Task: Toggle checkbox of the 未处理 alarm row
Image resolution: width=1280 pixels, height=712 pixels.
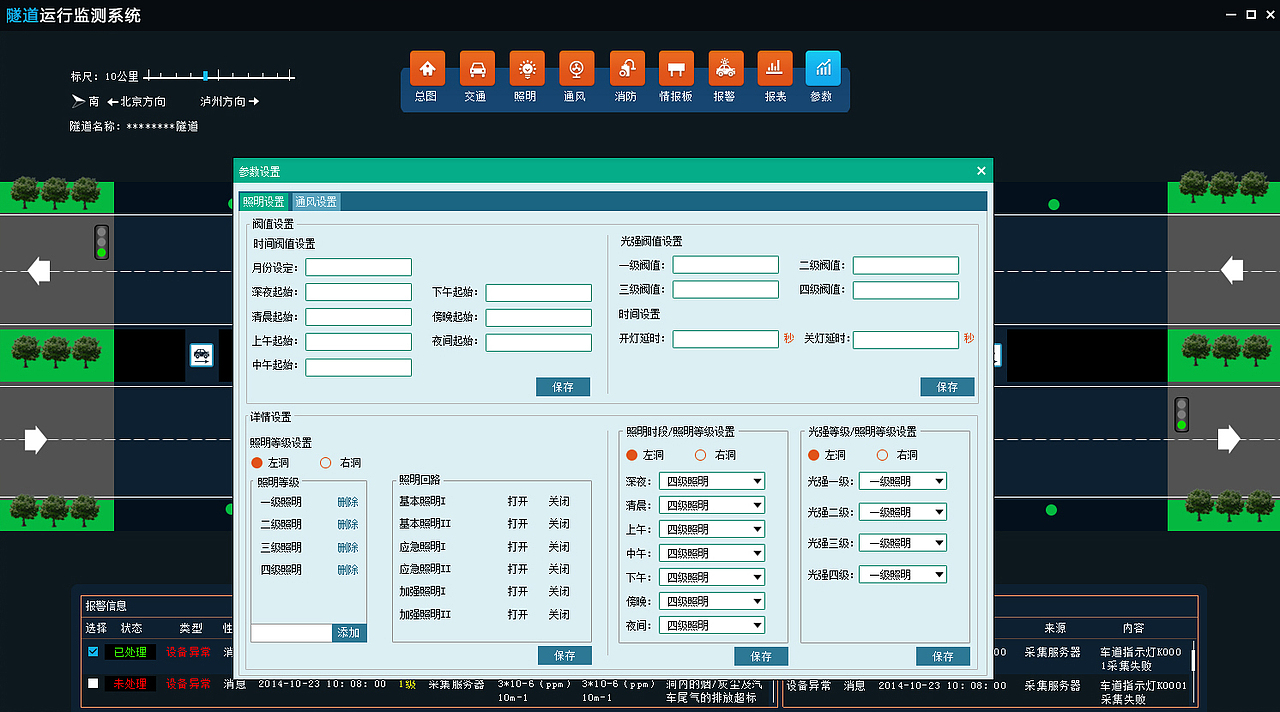Action: tap(93, 684)
